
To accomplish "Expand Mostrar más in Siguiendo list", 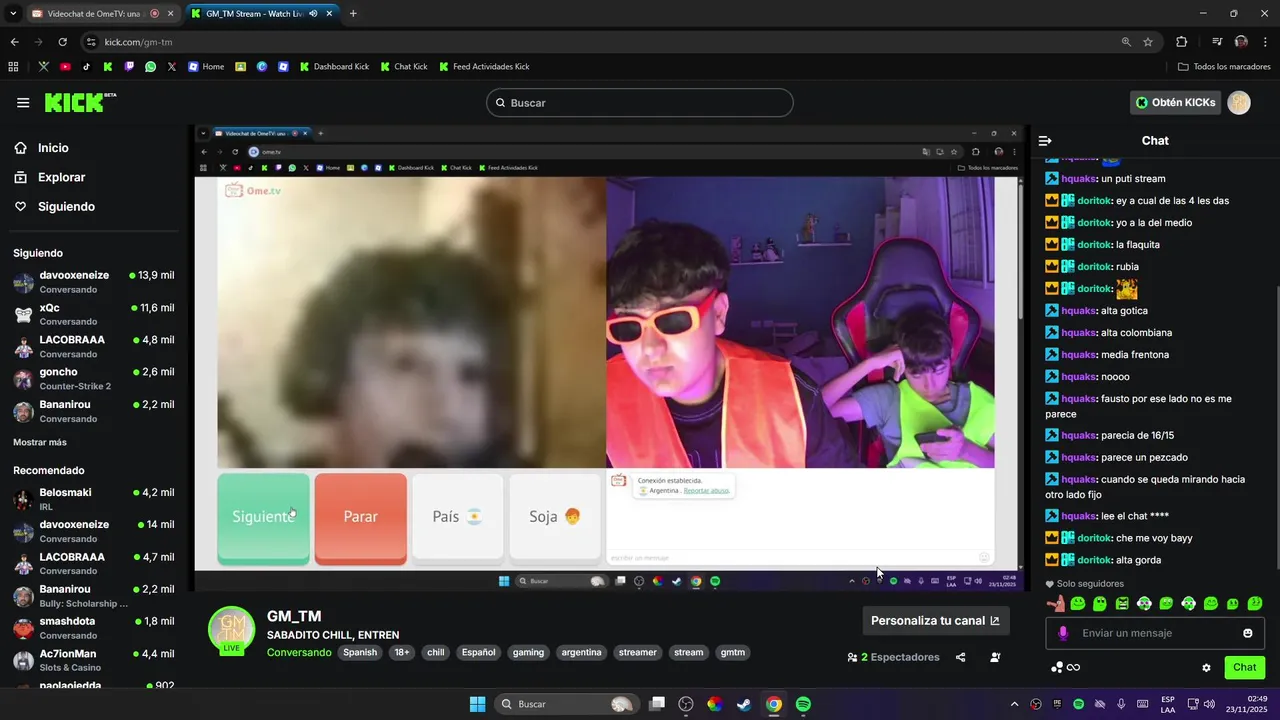I will pos(40,442).
